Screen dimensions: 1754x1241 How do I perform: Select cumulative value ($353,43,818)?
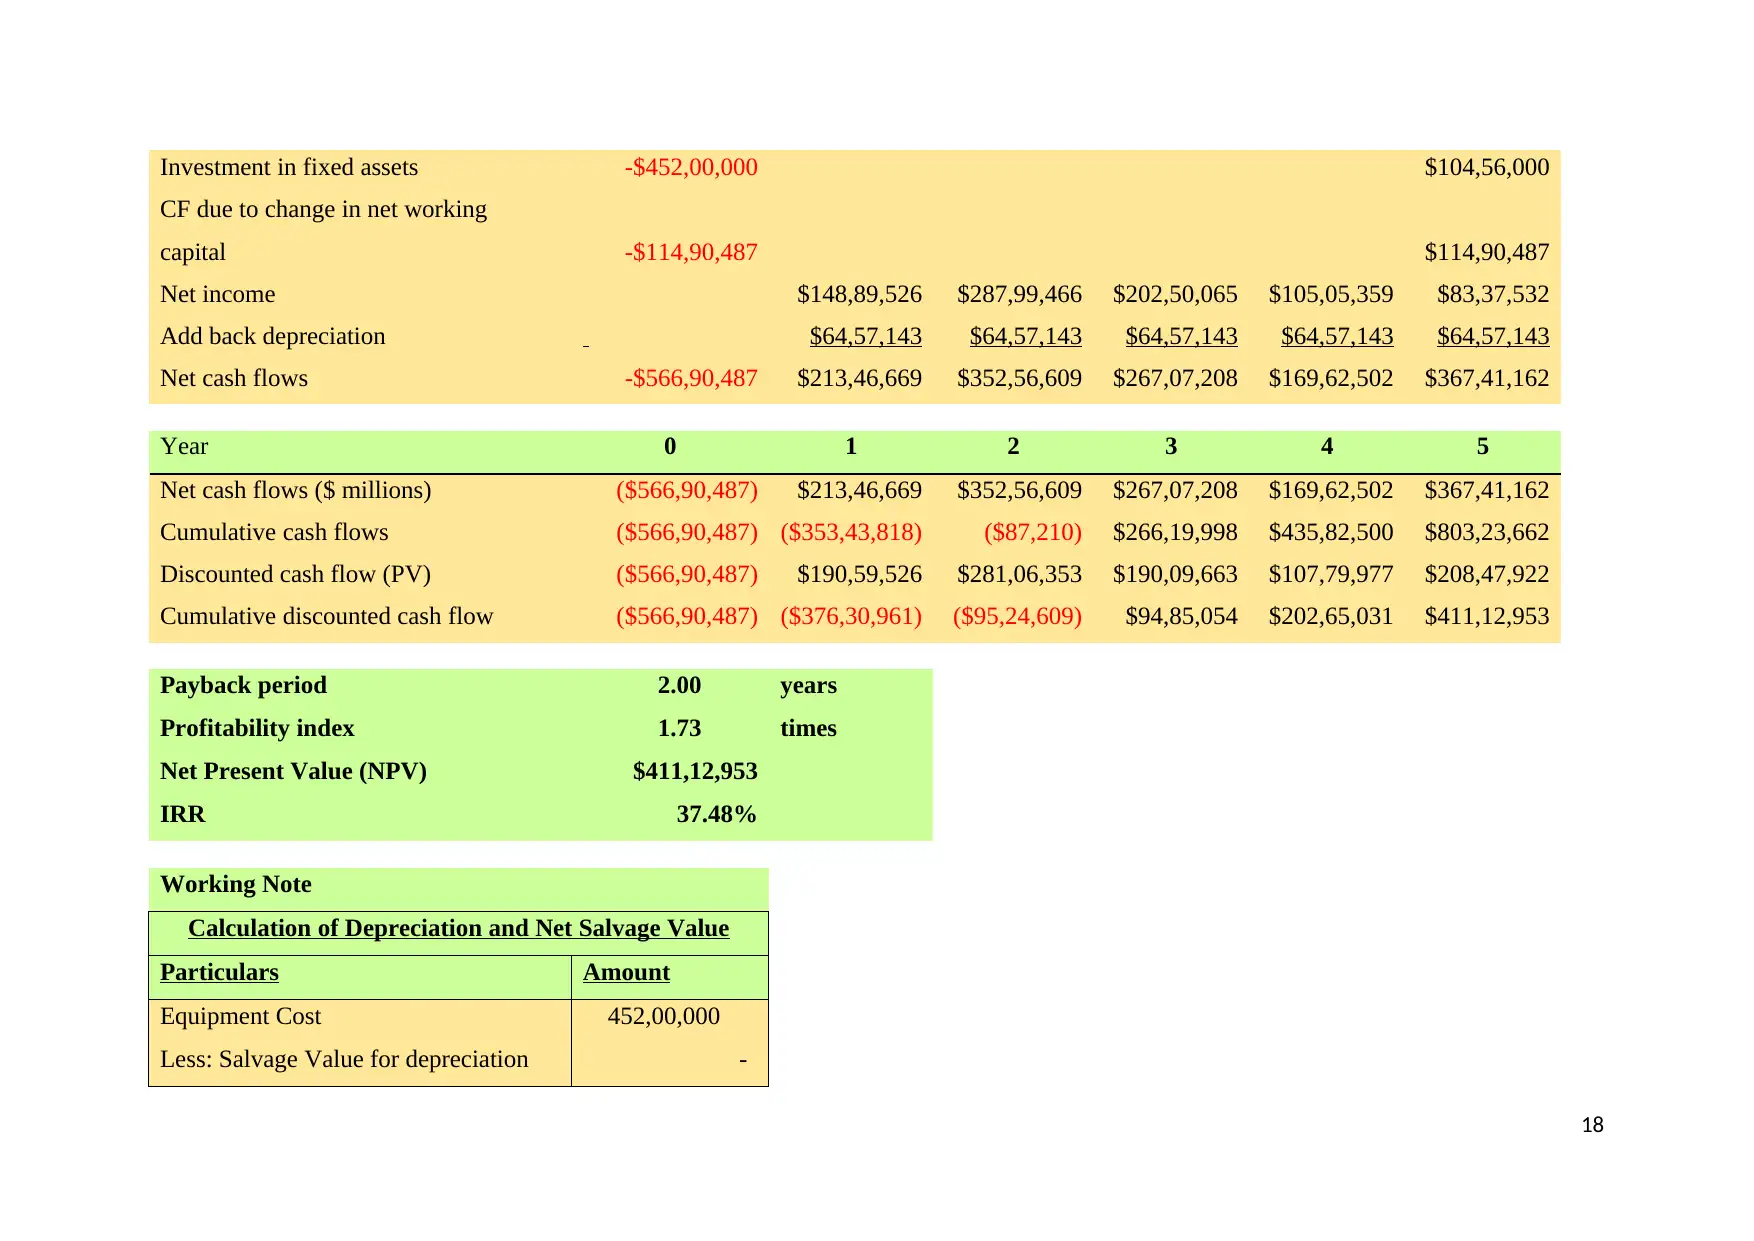coord(851,532)
